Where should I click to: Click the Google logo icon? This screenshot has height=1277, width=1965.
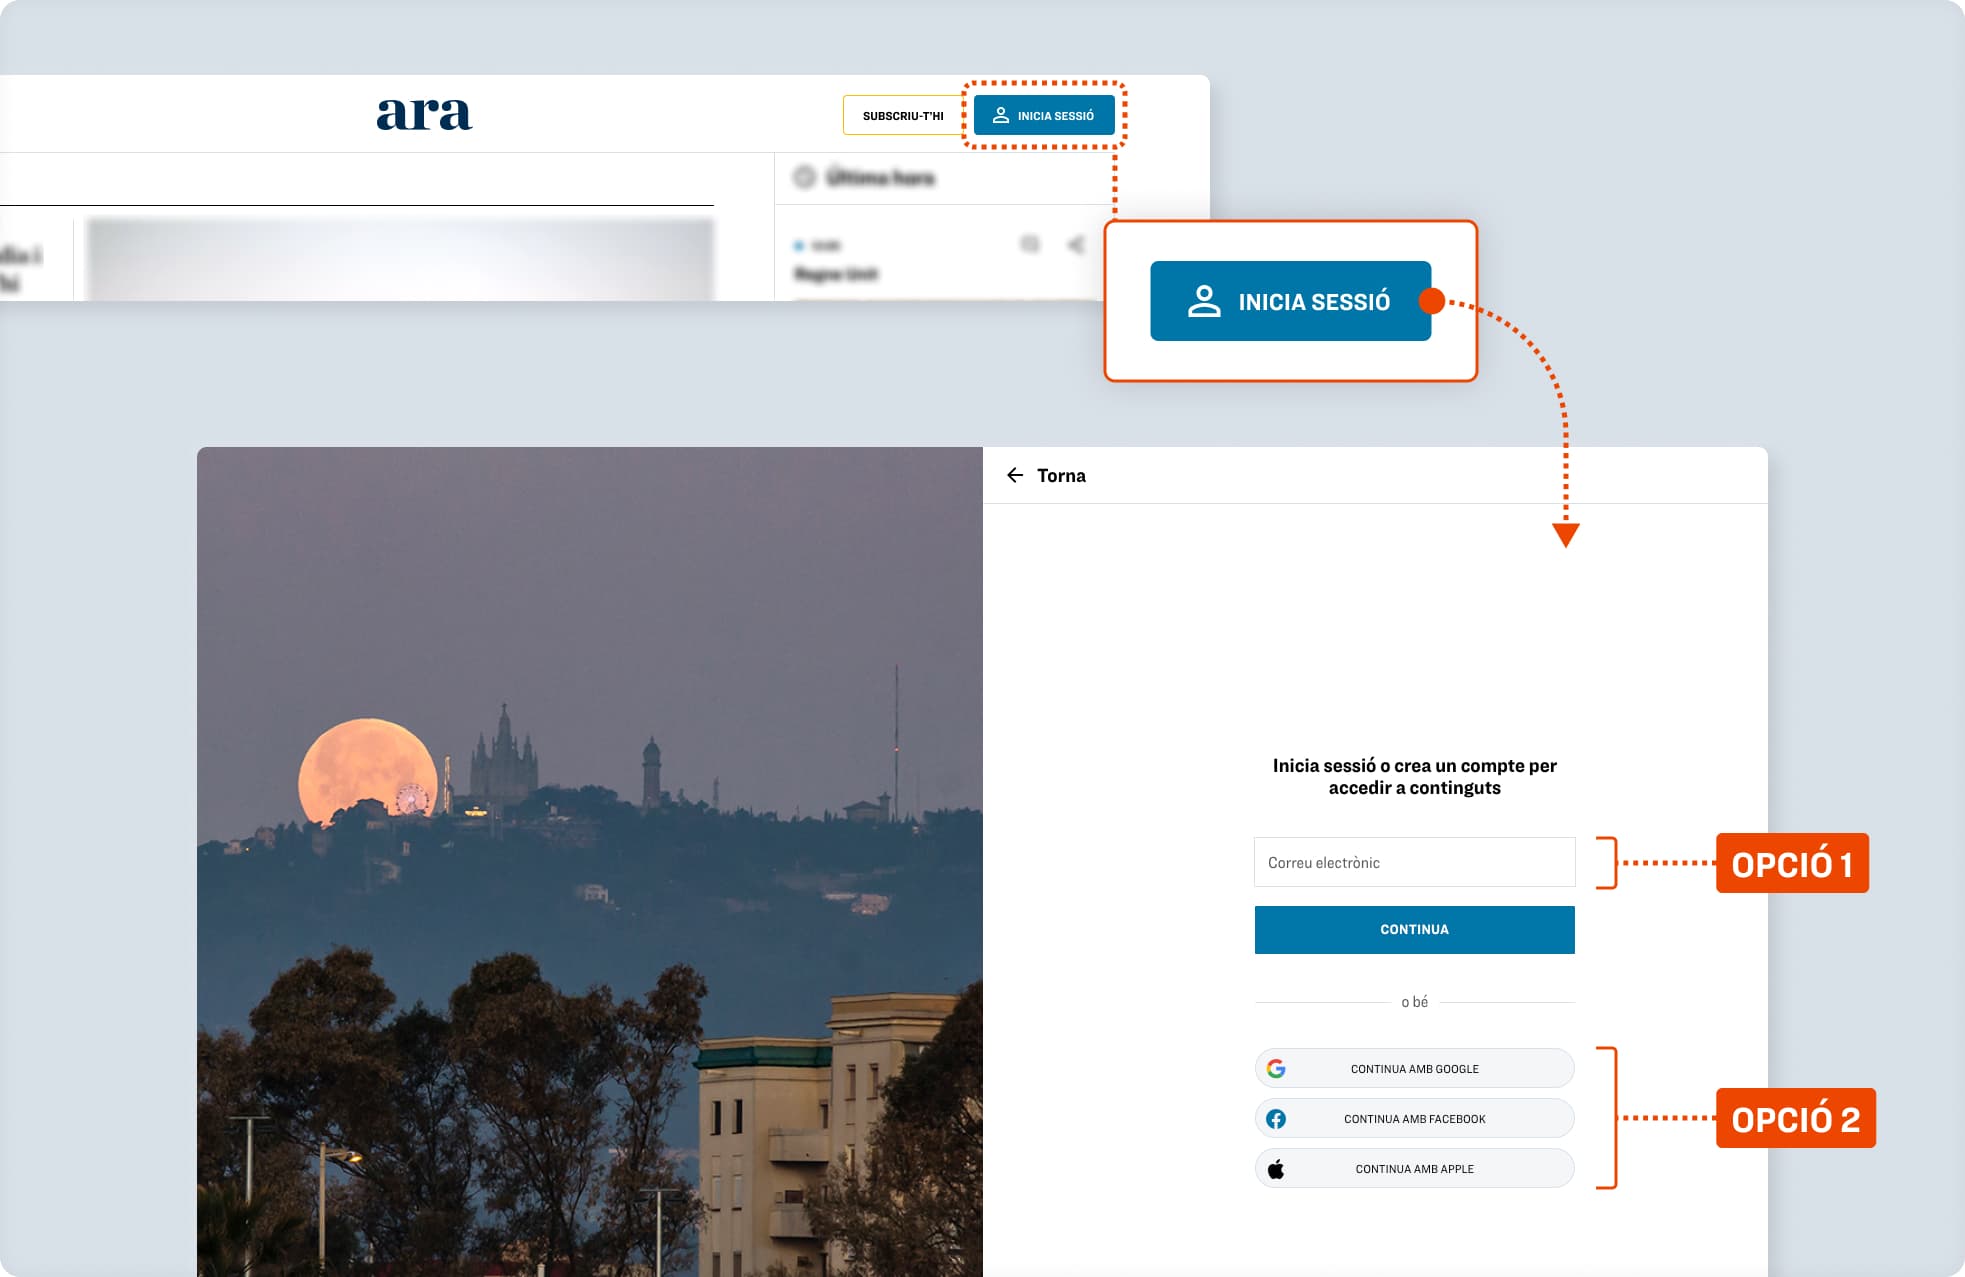[1276, 1068]
